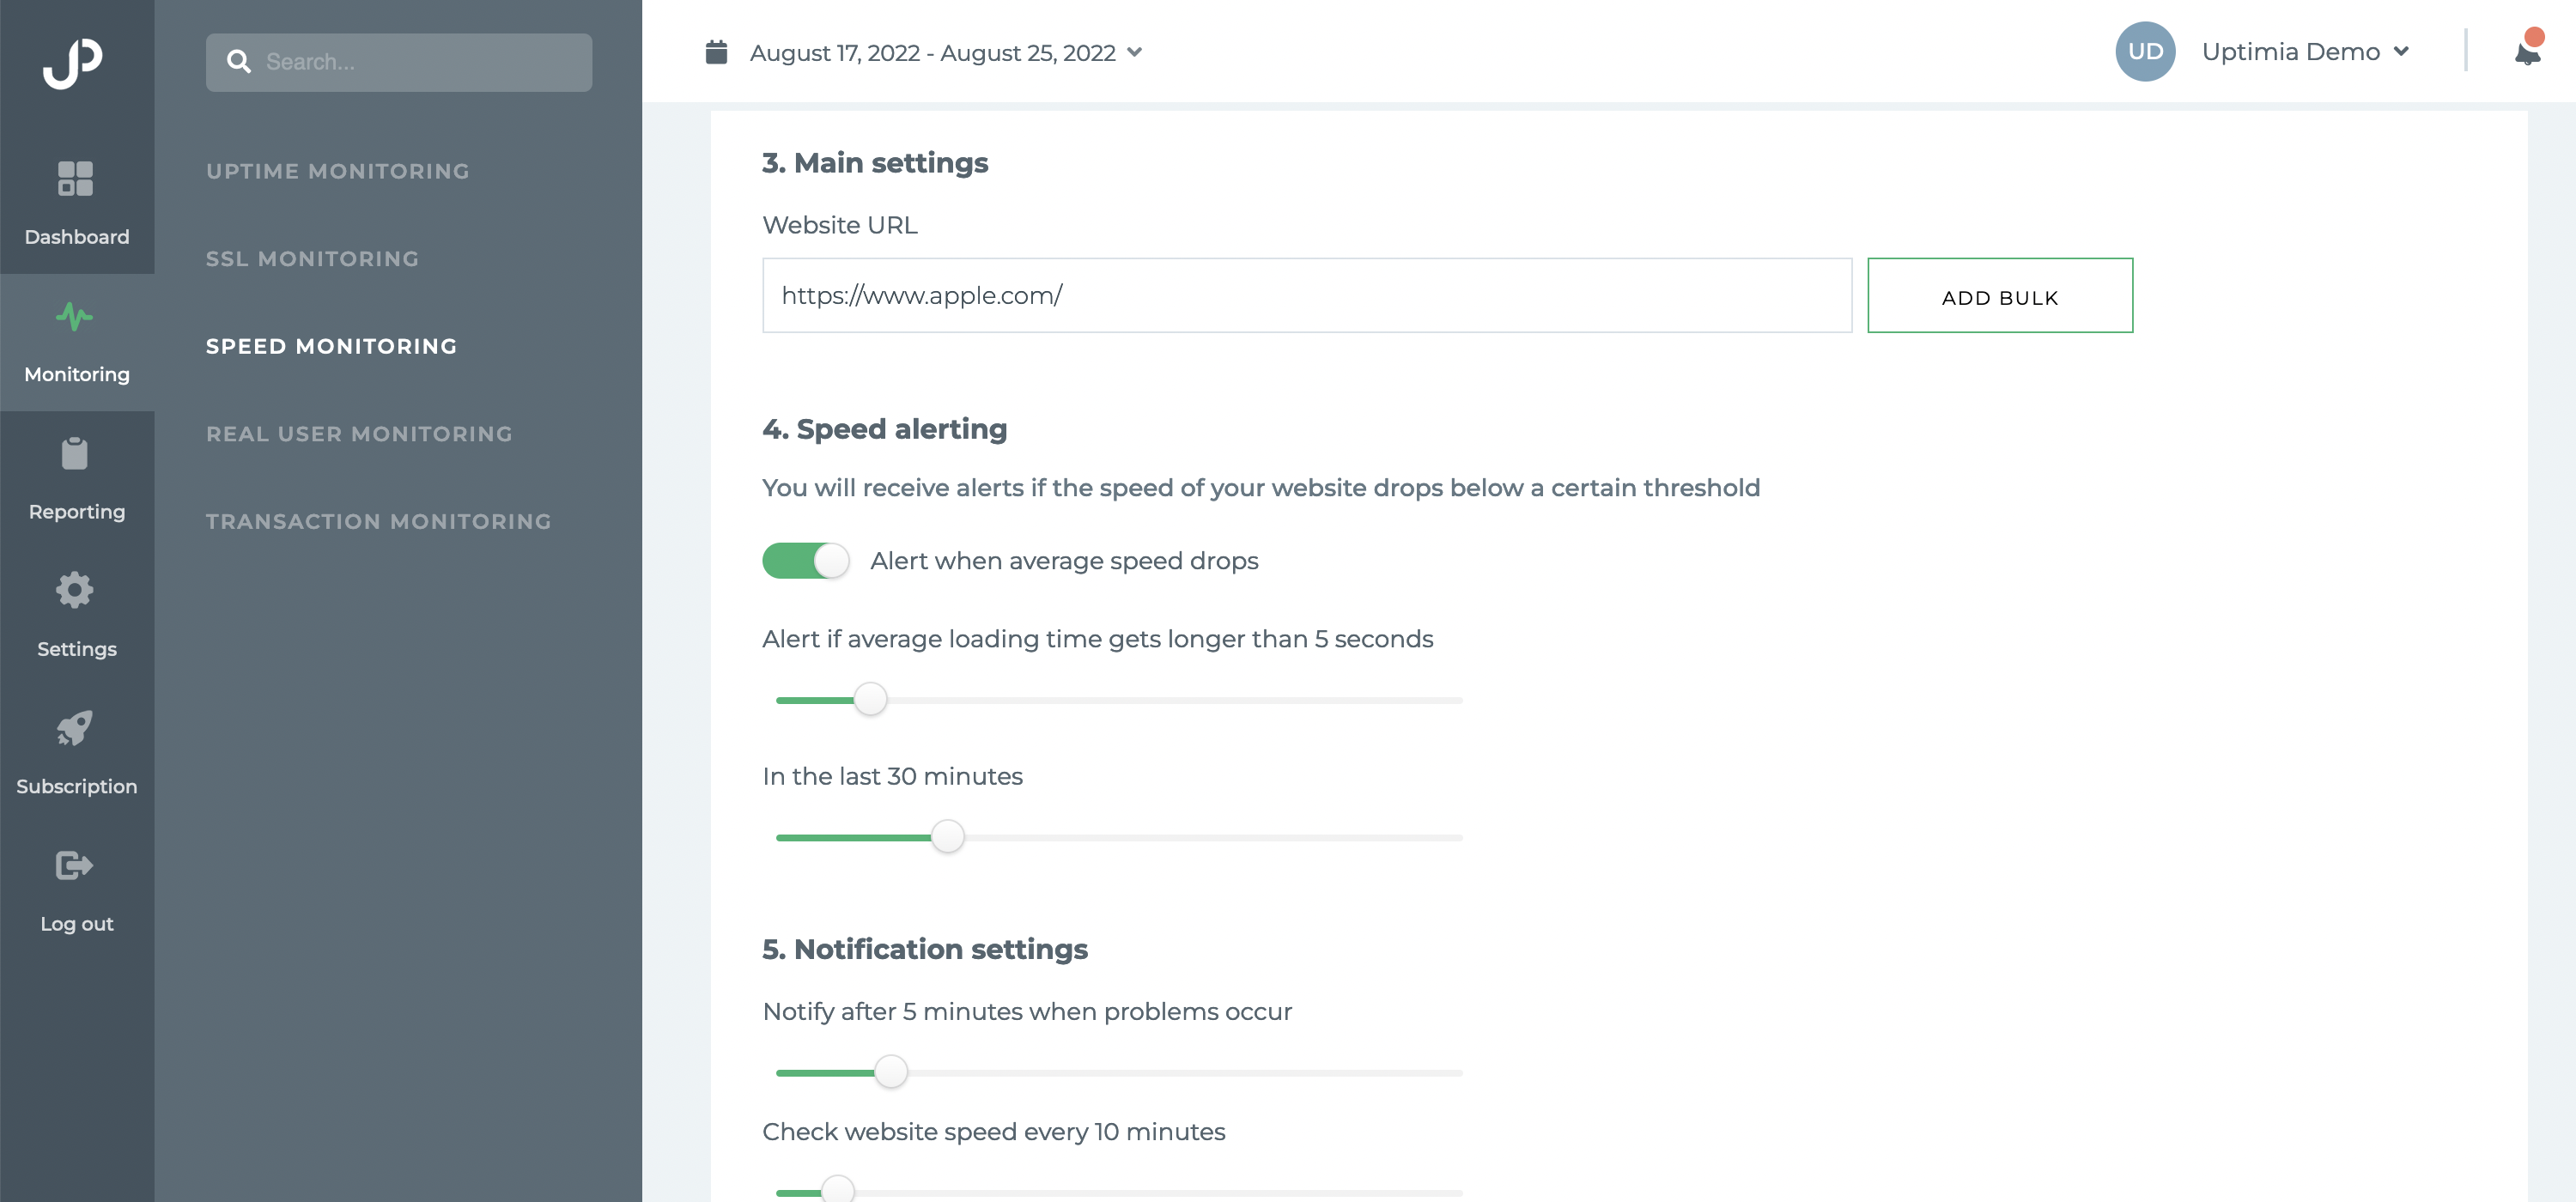The width and height of the screenshot is (2576, 1202).
Task: Click the Add Bulk button
Action: 2000,296
